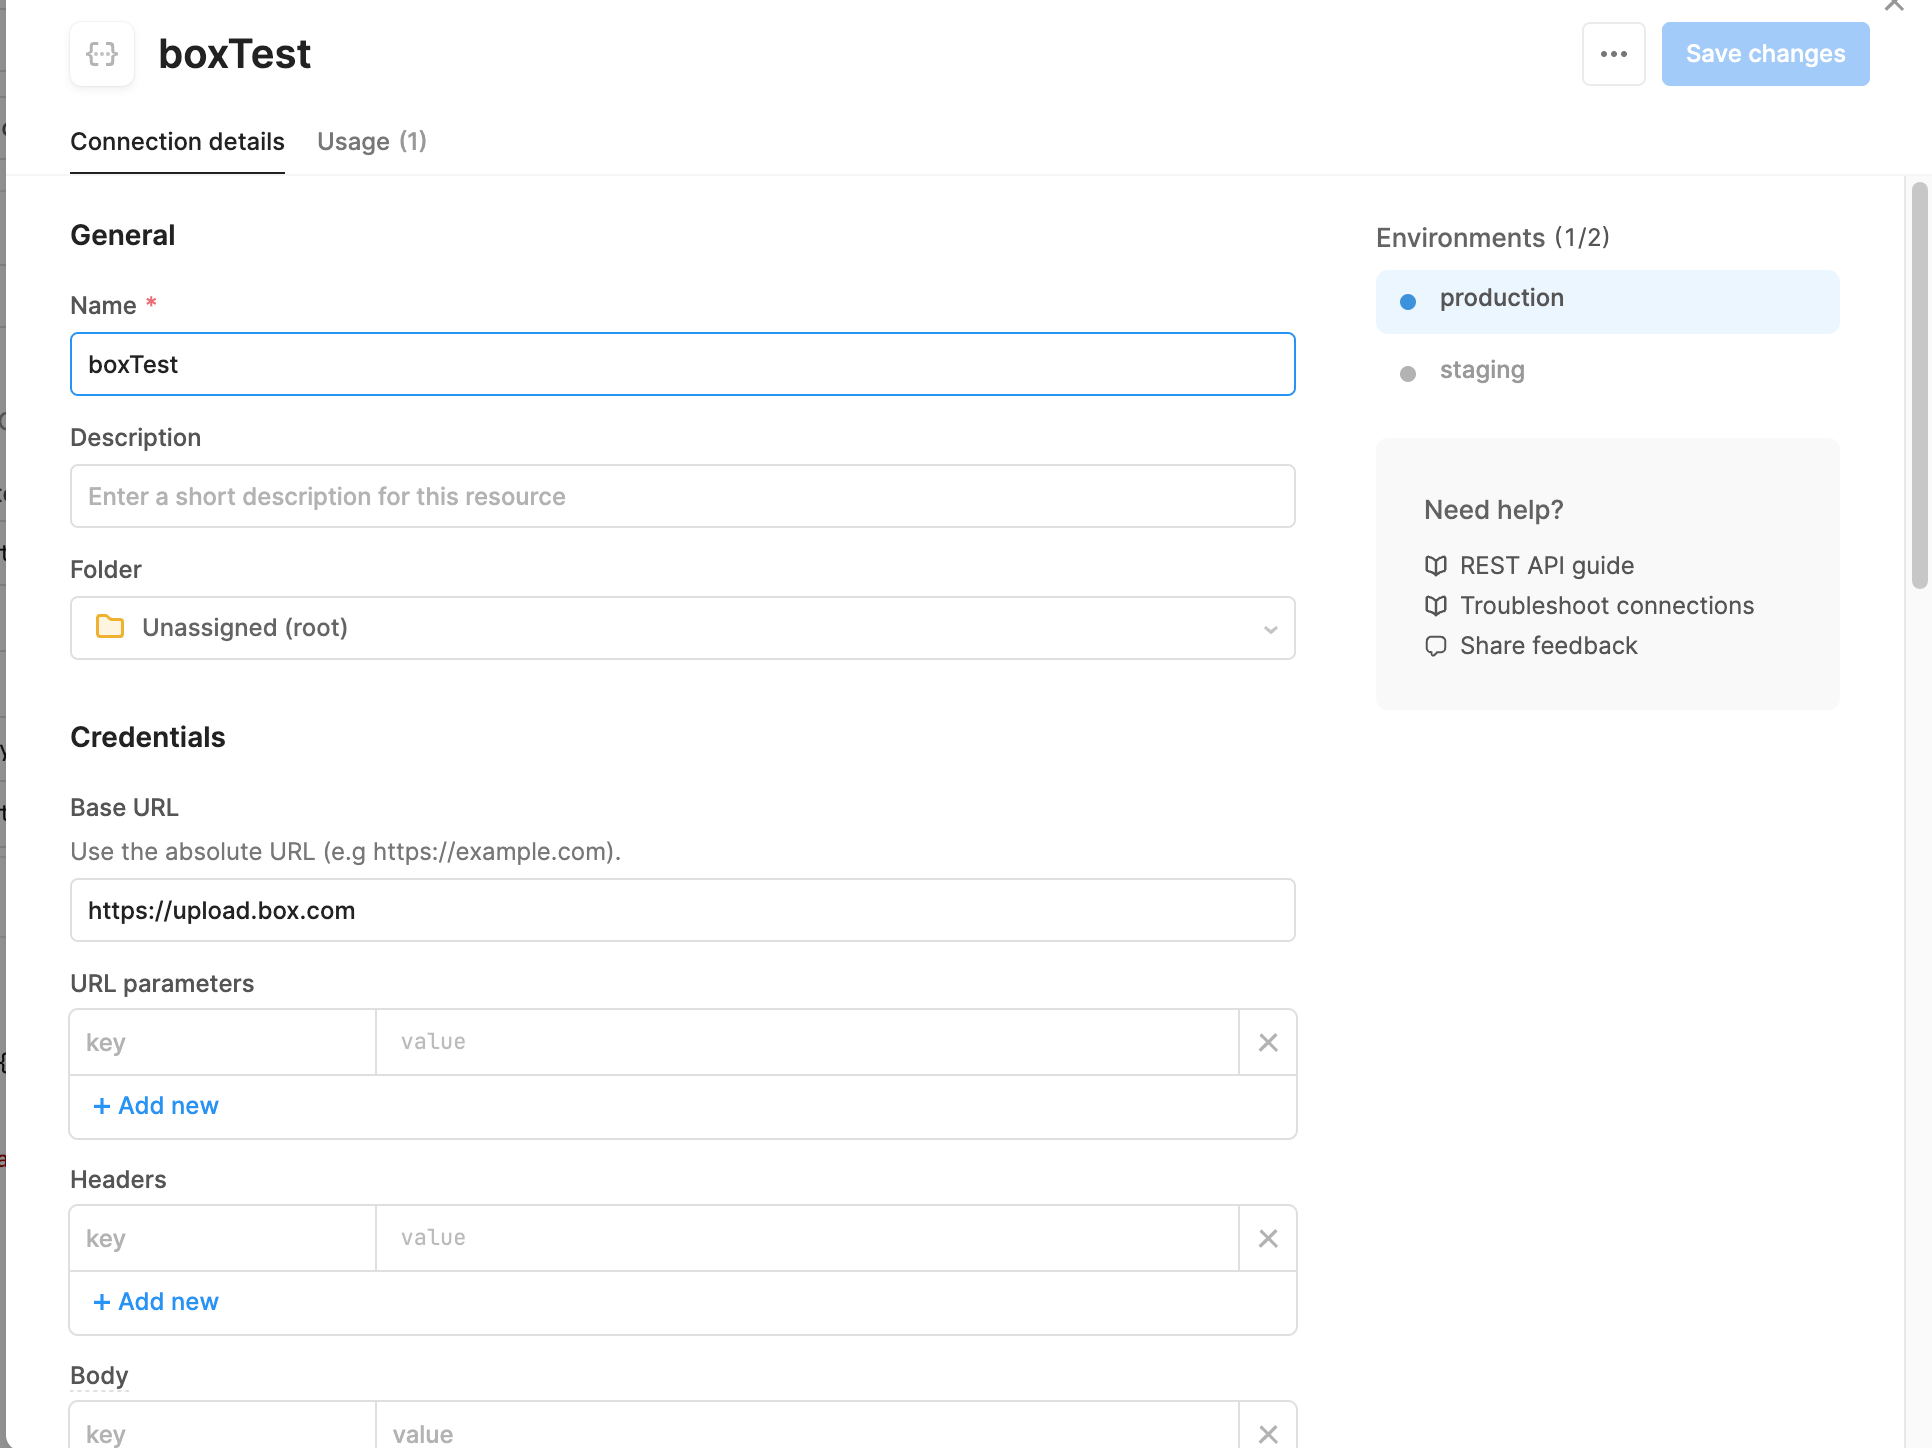This screenshot has width=1932, height=1448.
Task: Click the Name input field
Action: [x=683, y=364]
